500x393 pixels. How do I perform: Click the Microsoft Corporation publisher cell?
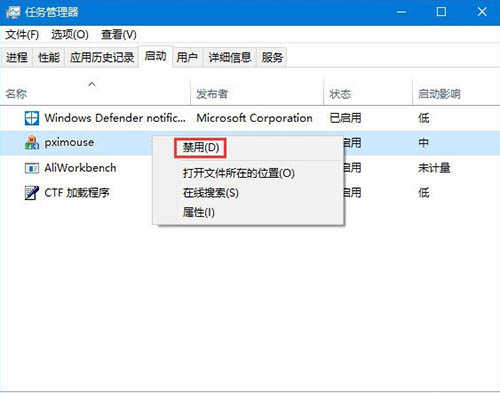[254, 118]
